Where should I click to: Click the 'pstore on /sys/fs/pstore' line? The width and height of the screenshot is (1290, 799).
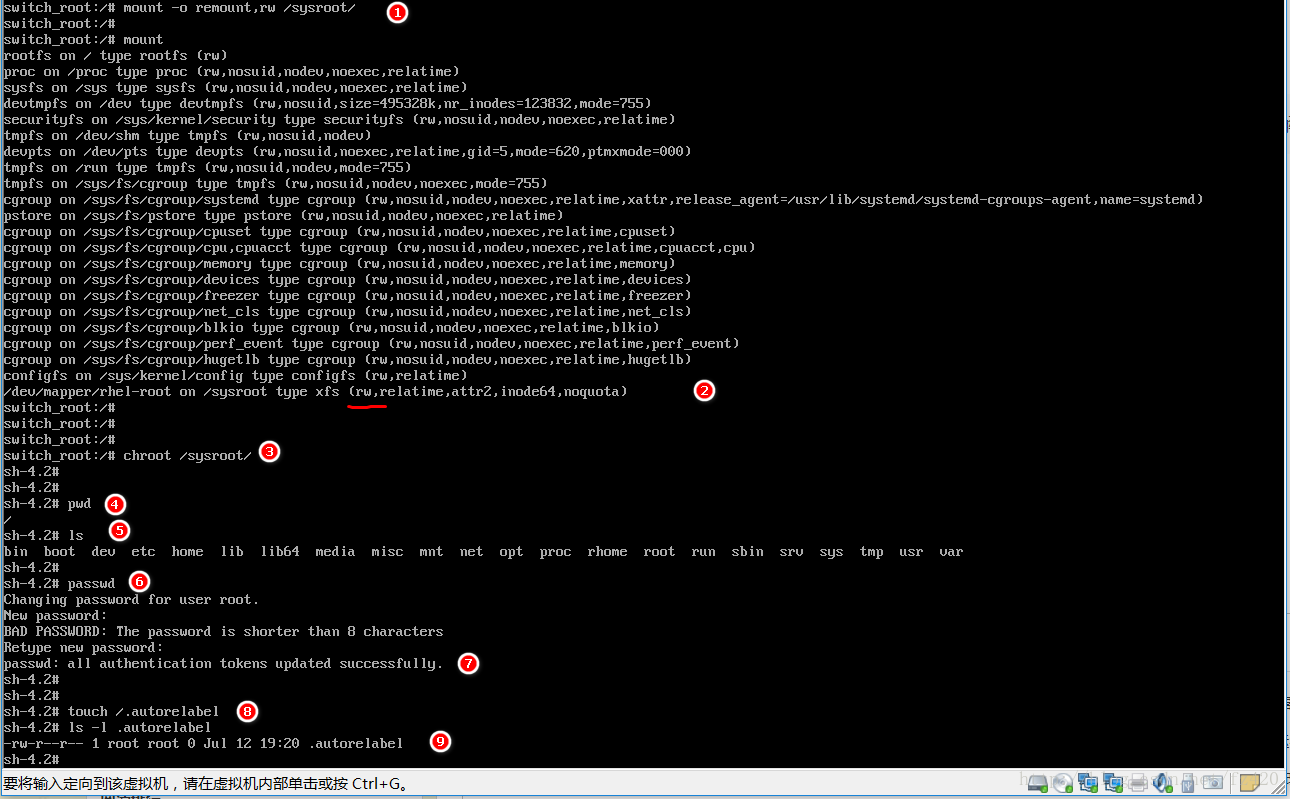[x=284, y=216]
